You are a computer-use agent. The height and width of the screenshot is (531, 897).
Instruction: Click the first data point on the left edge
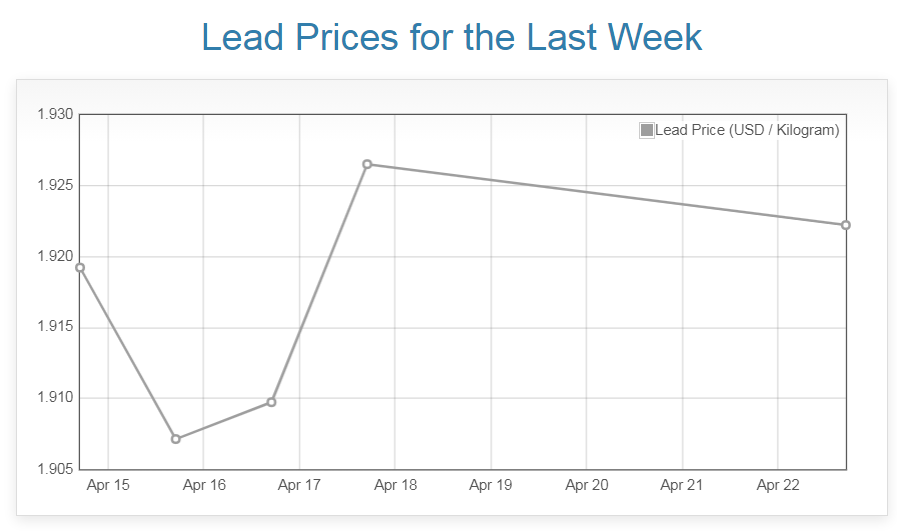click(80, 267)
